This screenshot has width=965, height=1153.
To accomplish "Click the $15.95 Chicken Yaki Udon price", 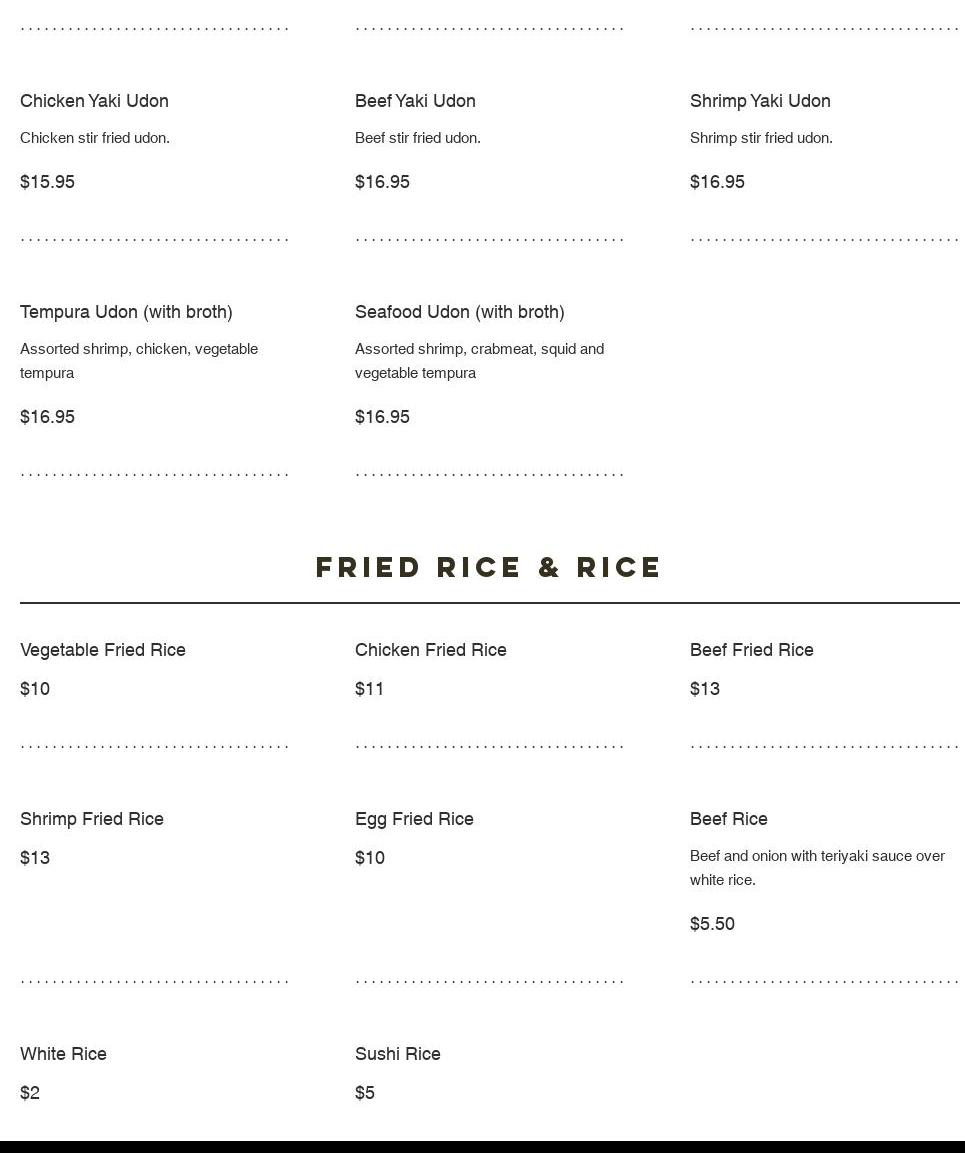I will [x=47, y=182].
